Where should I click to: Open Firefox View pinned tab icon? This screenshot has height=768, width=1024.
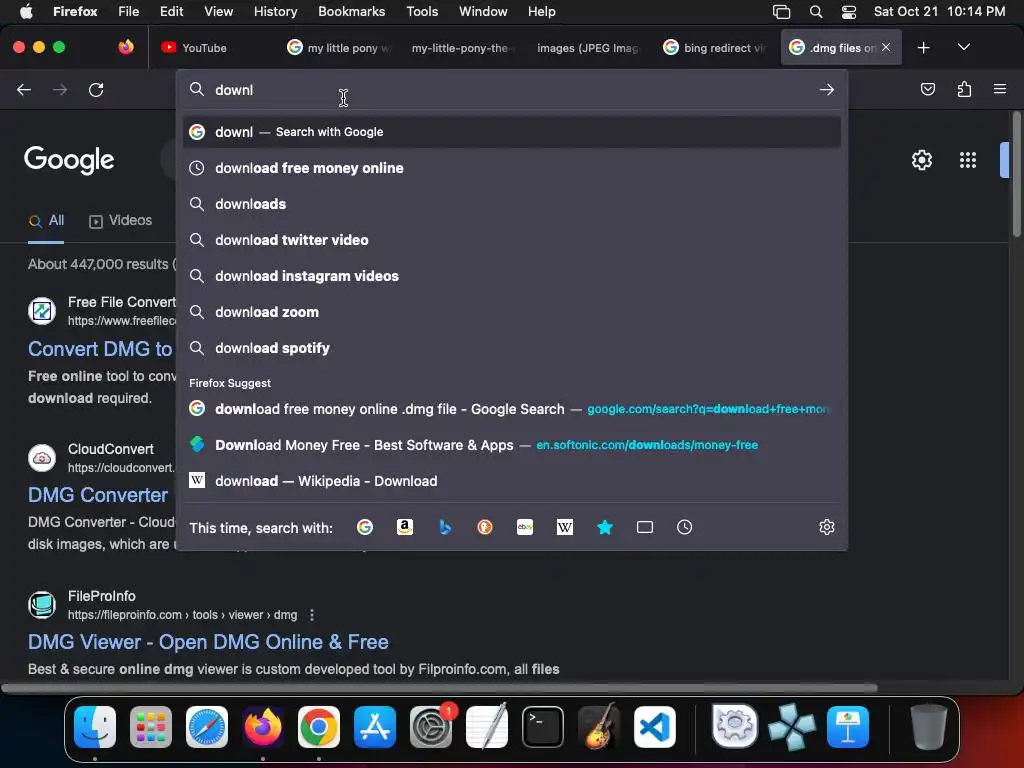(126, 47)
